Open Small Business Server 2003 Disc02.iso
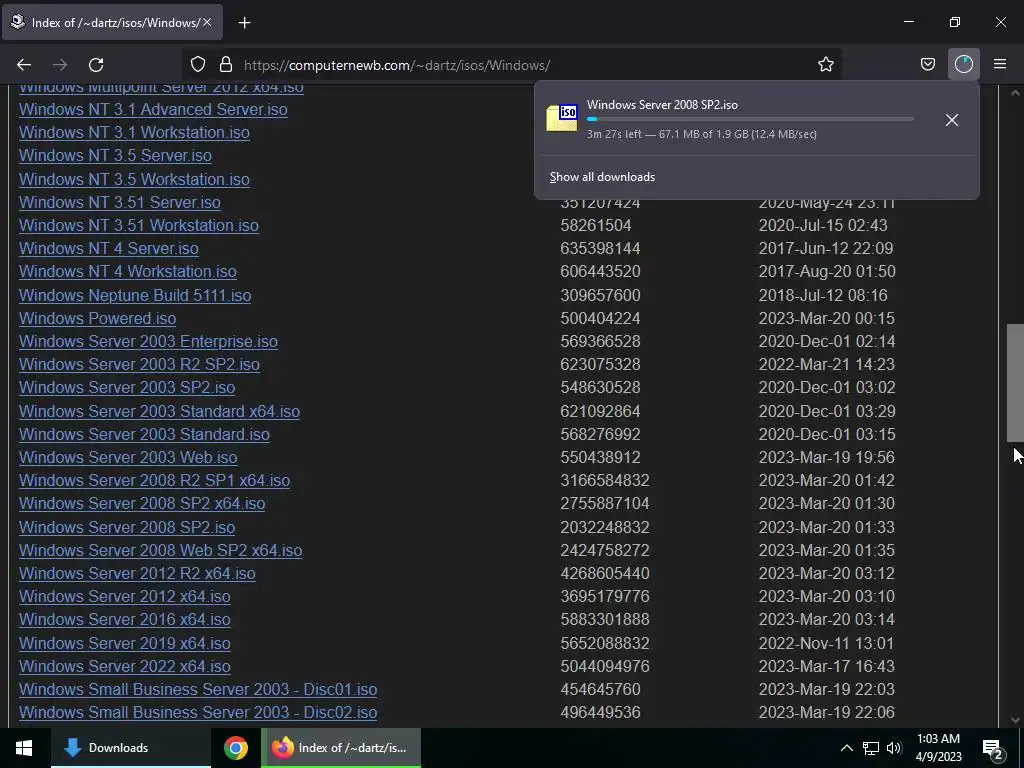 [x=198, y=712]
